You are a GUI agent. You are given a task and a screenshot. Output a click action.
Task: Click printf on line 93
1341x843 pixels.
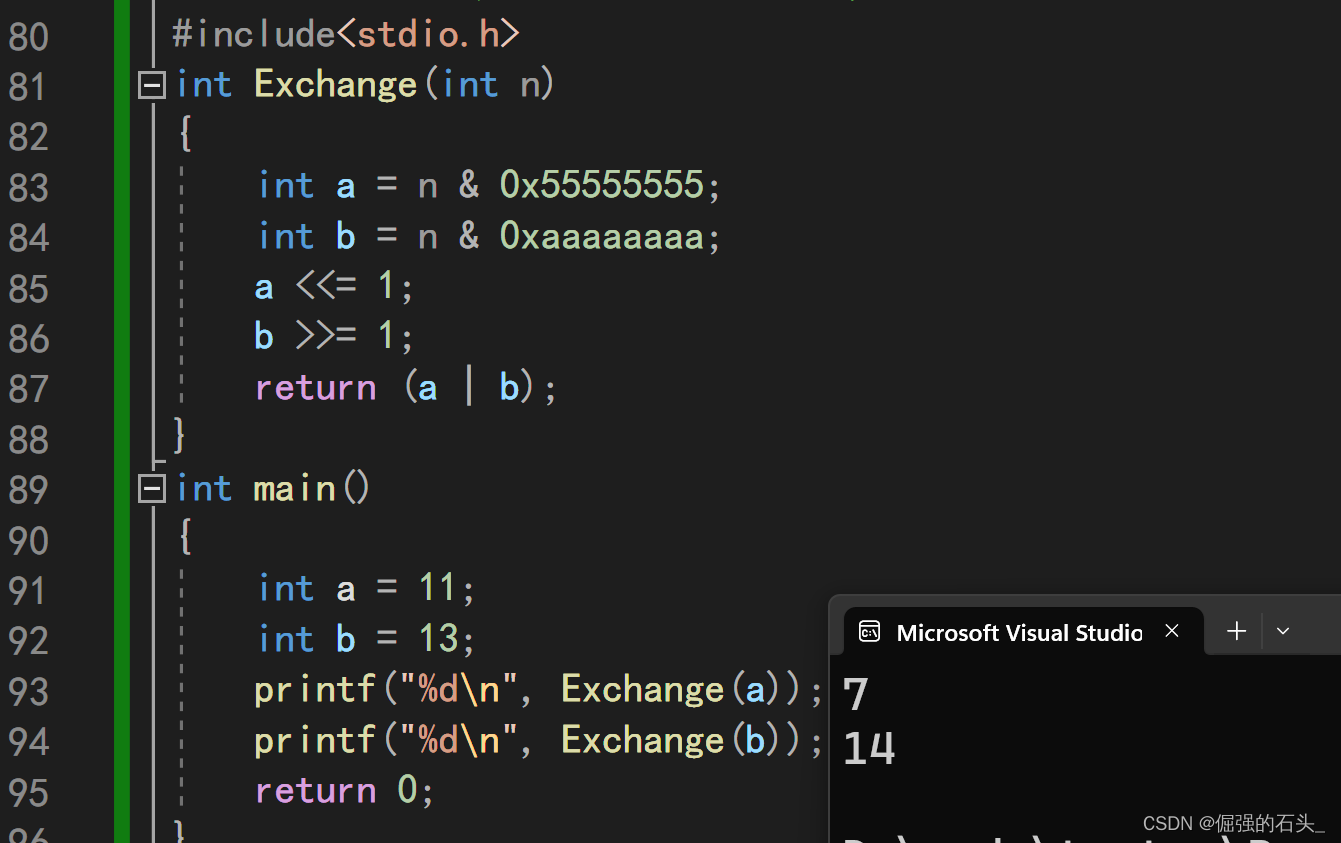[314, 690]
